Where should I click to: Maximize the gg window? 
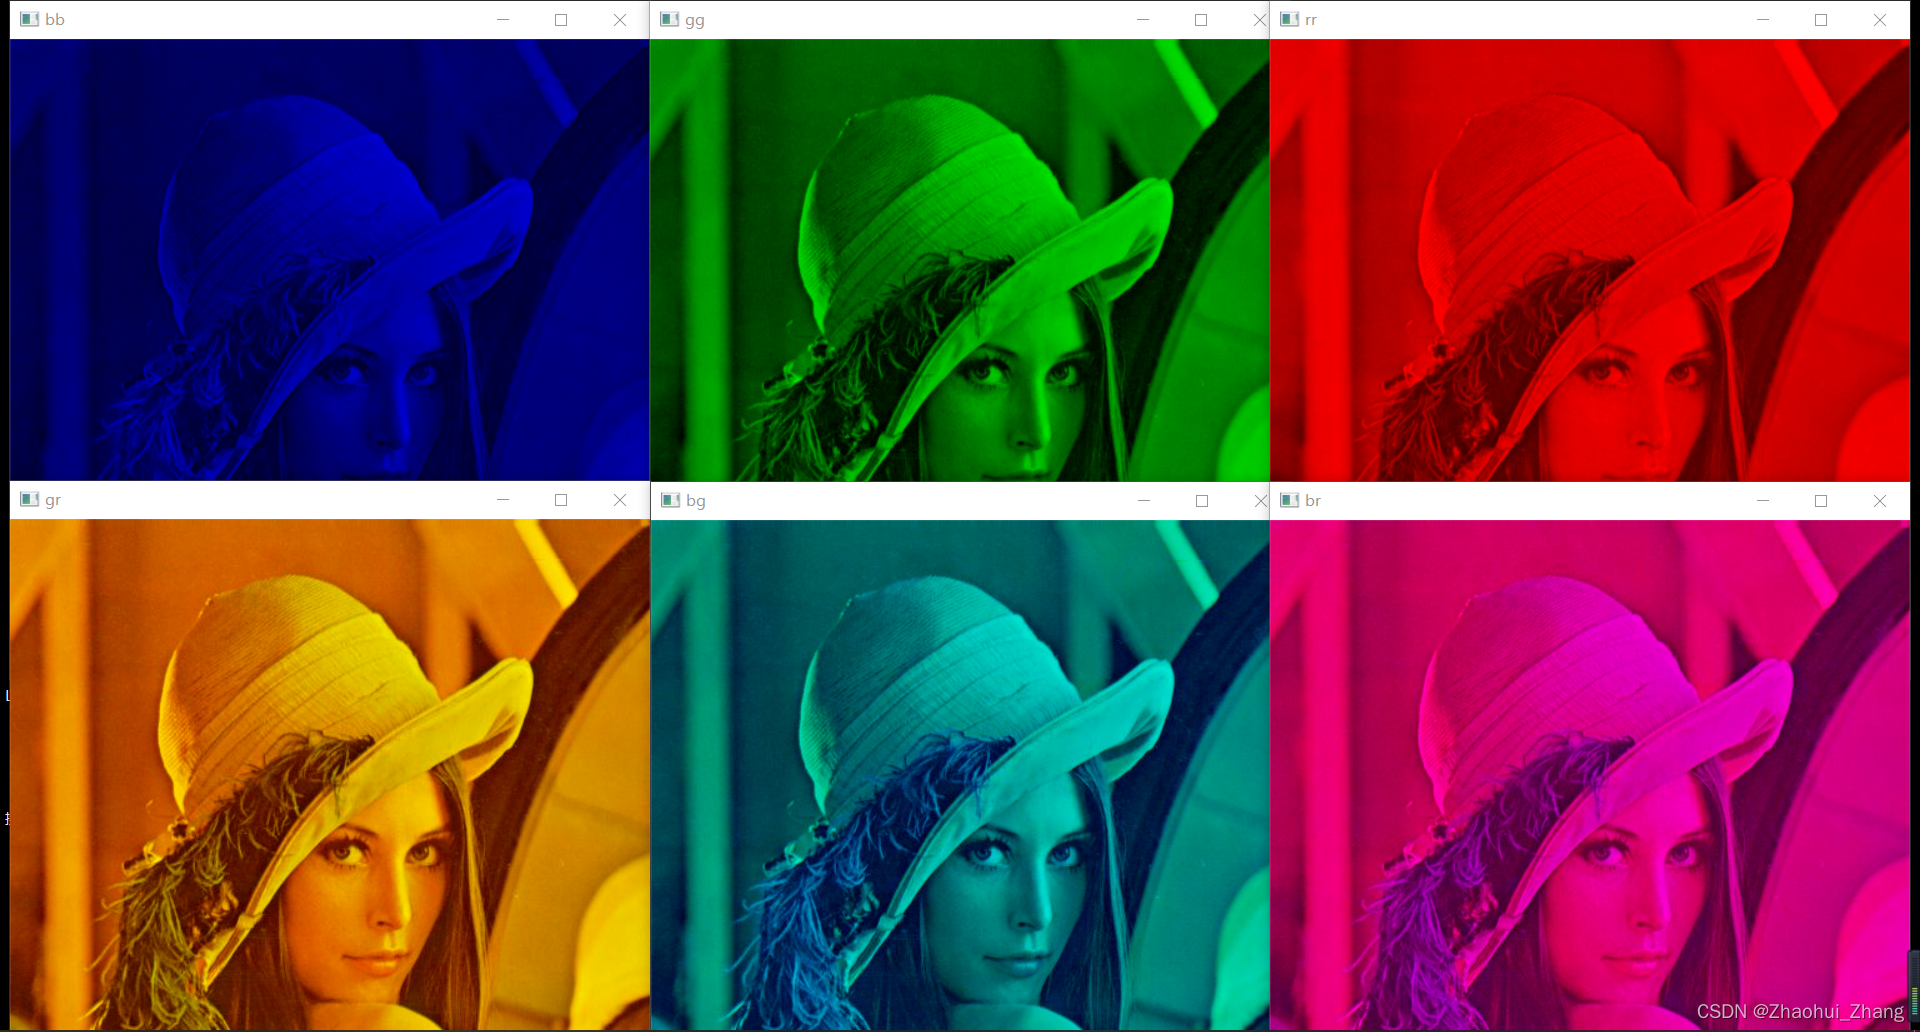(1201, 20)
